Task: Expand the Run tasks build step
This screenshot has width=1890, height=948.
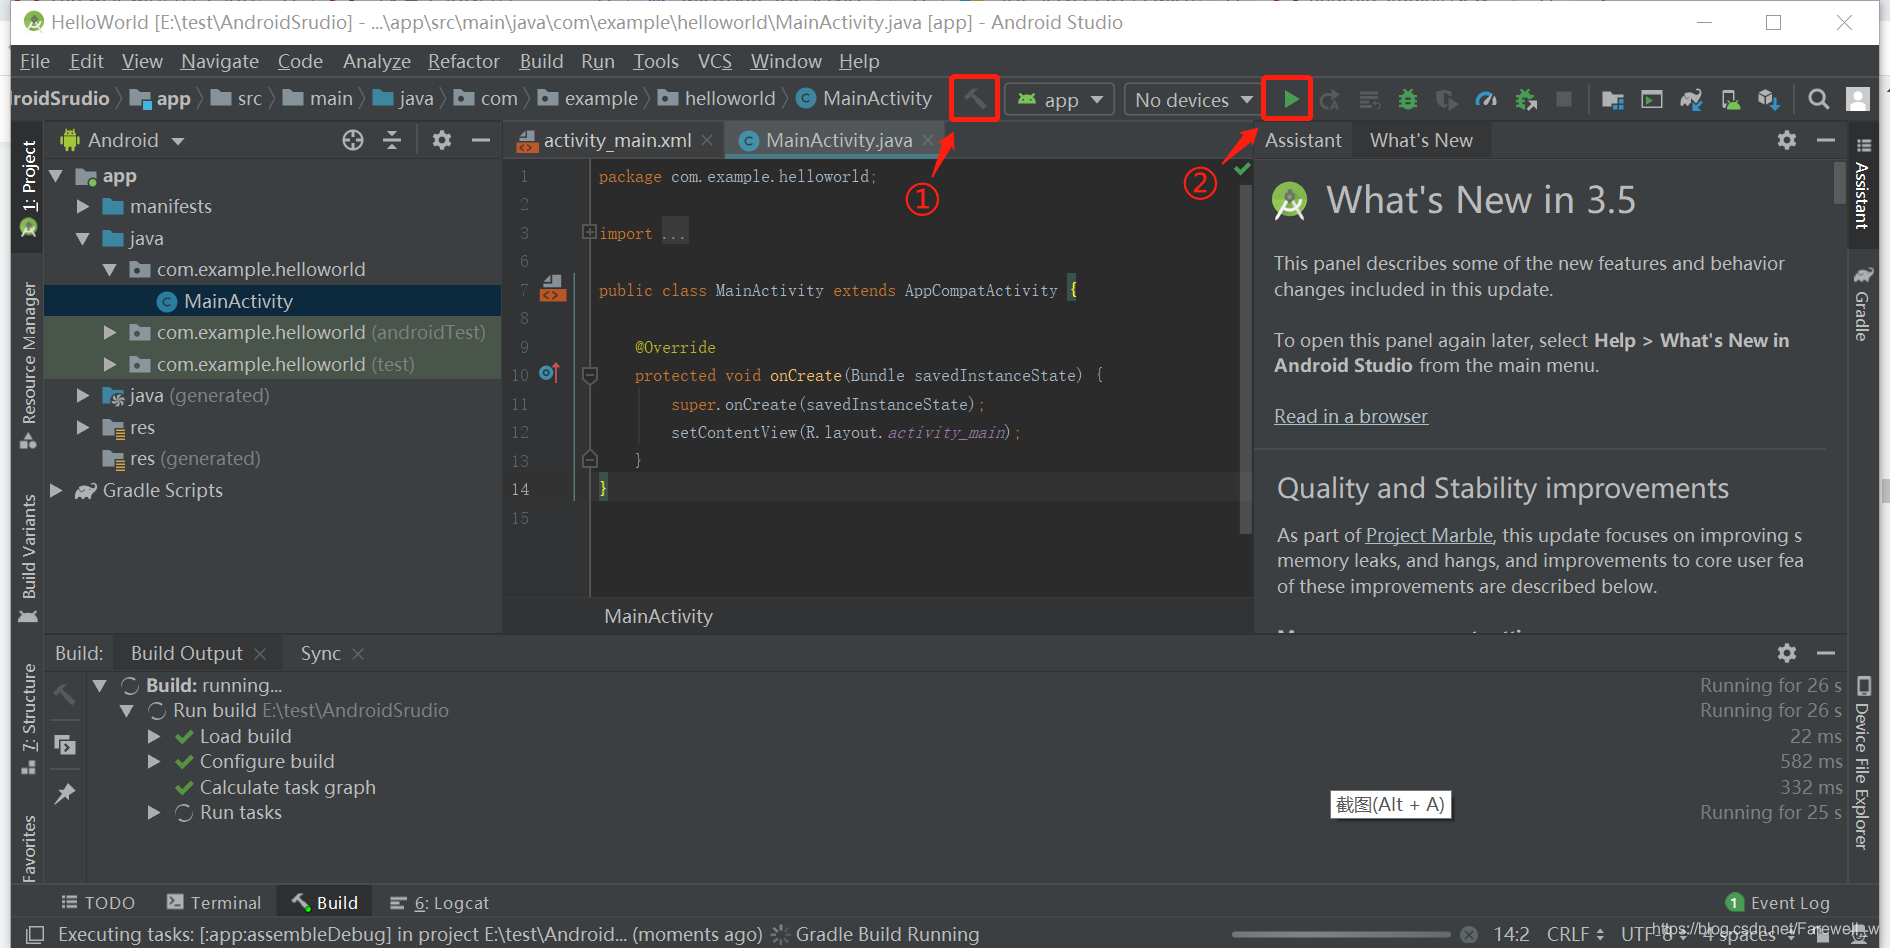Action: coord(154,813)
